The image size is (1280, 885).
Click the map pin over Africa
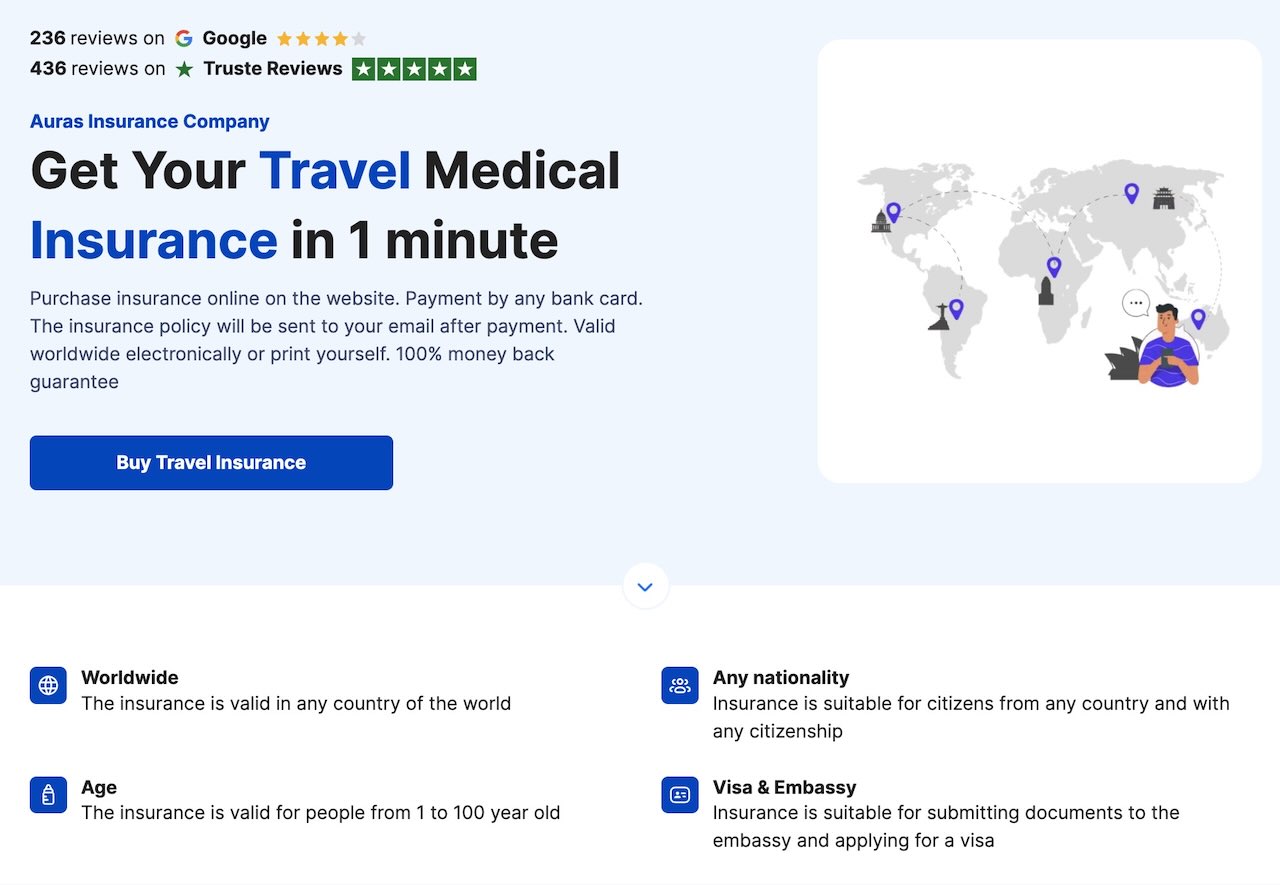[x=1053, y=267]
